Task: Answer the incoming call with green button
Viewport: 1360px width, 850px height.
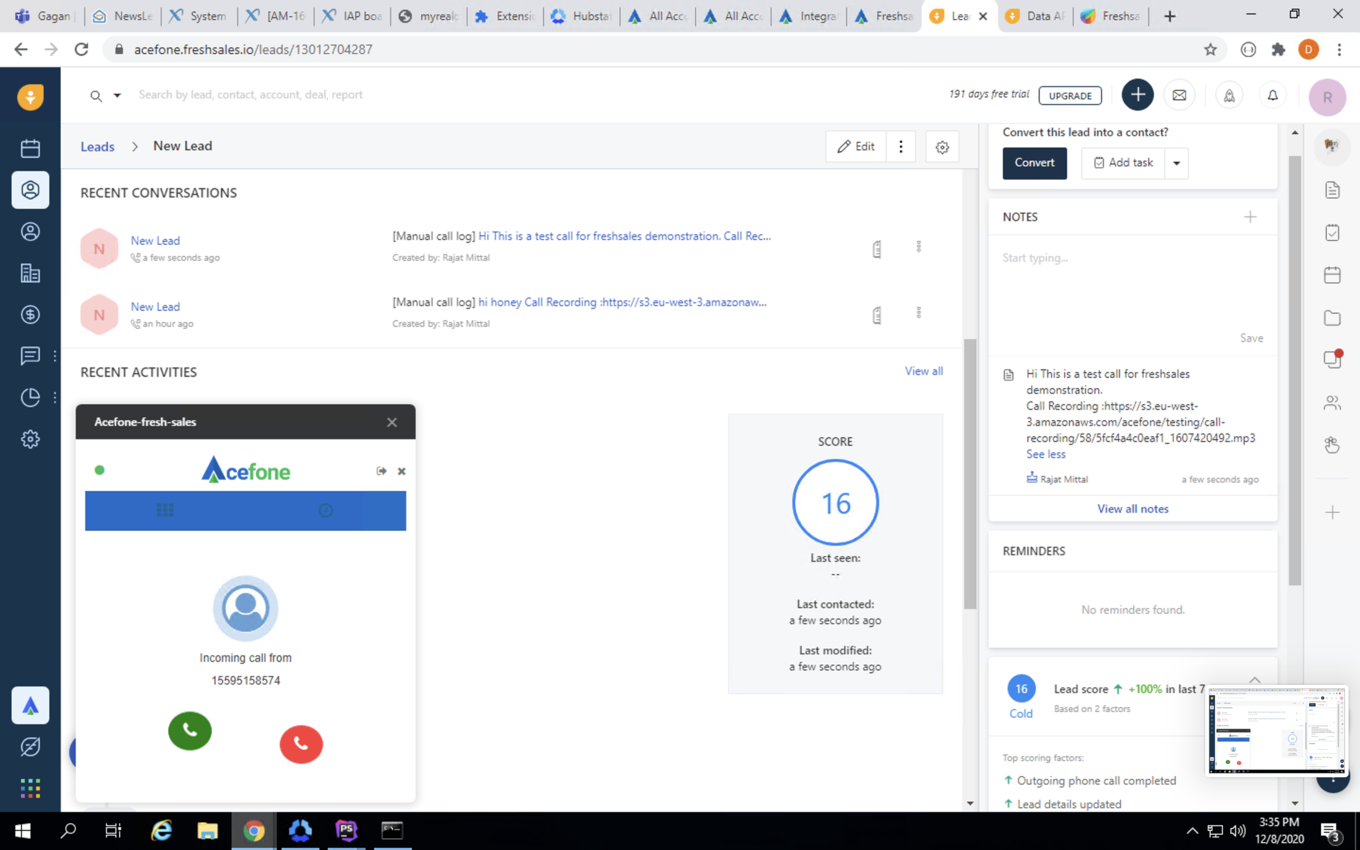Action: tap(190, 731)
